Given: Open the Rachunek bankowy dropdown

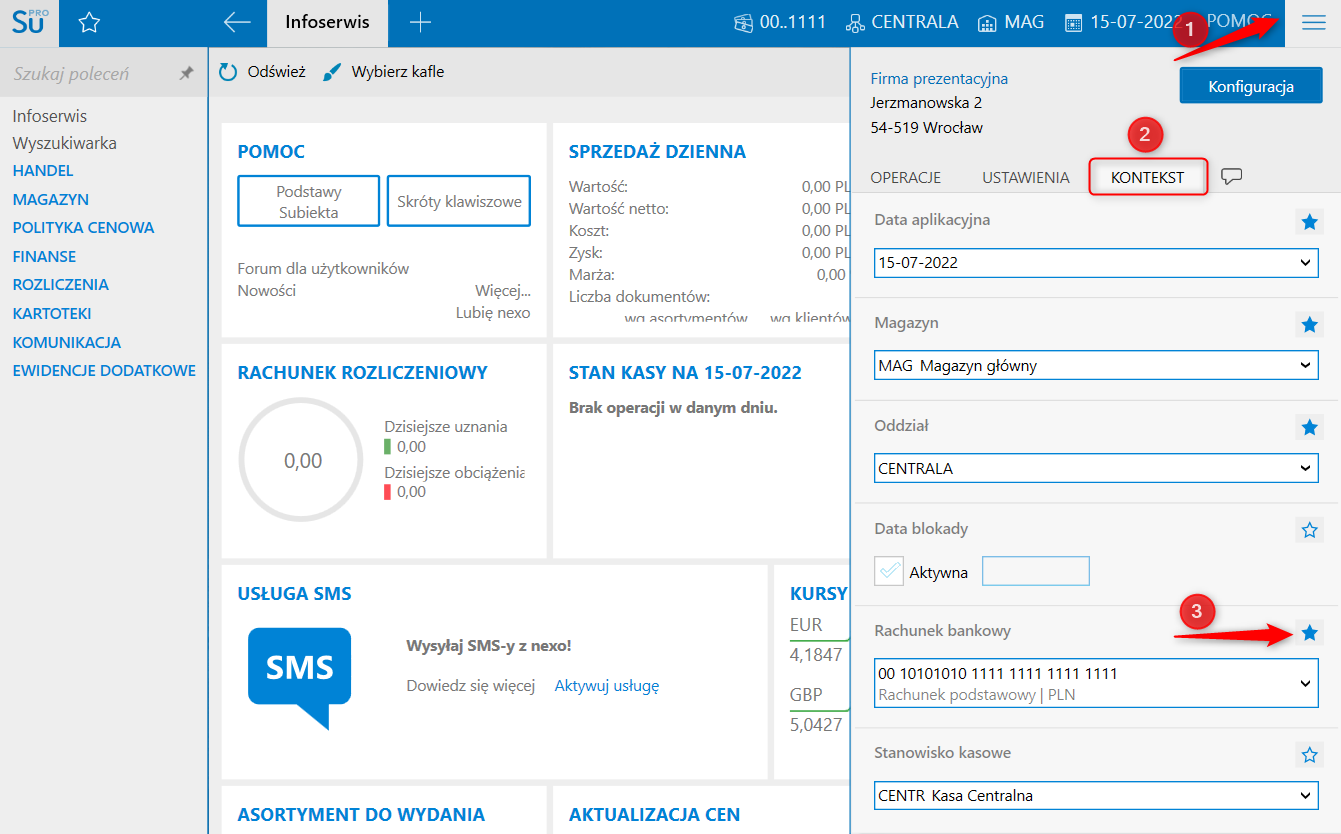Looking at the screenshot, I should point(1096,683).
